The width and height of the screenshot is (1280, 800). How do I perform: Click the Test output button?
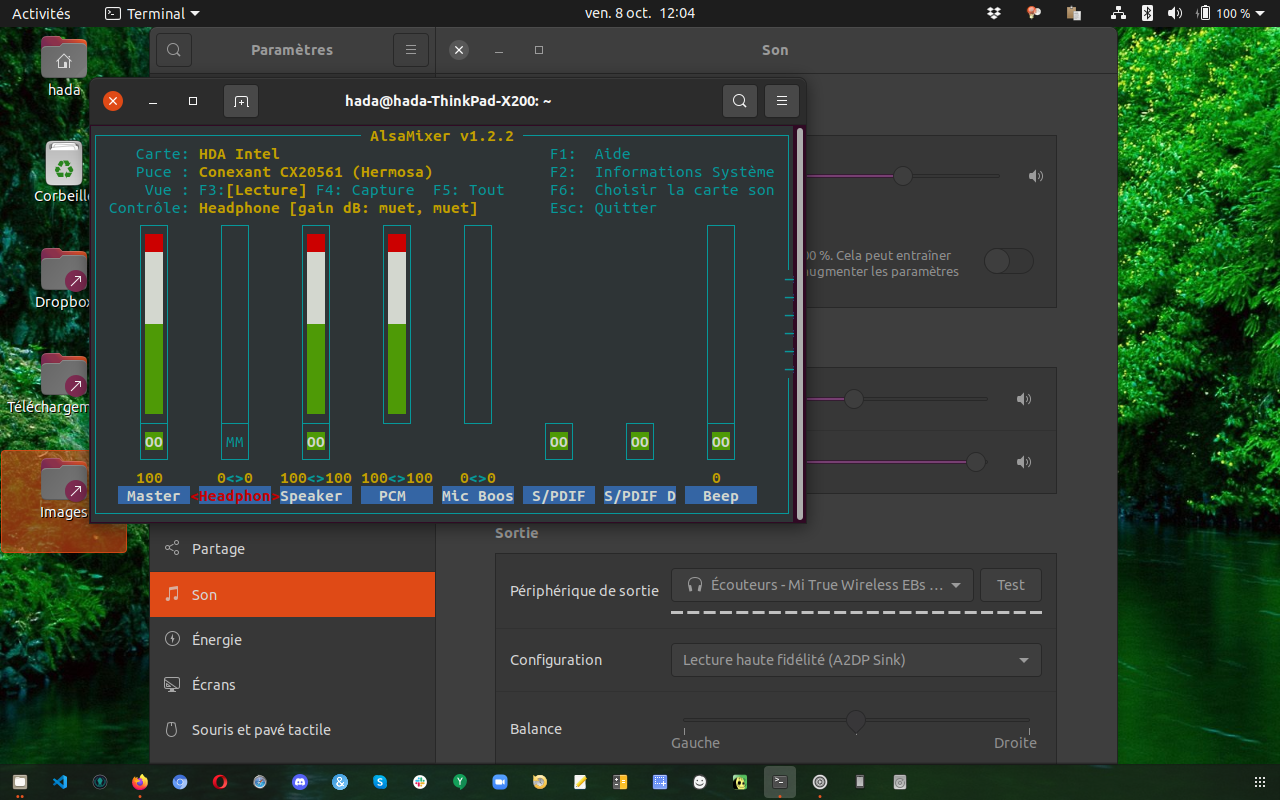point(1011,585)
